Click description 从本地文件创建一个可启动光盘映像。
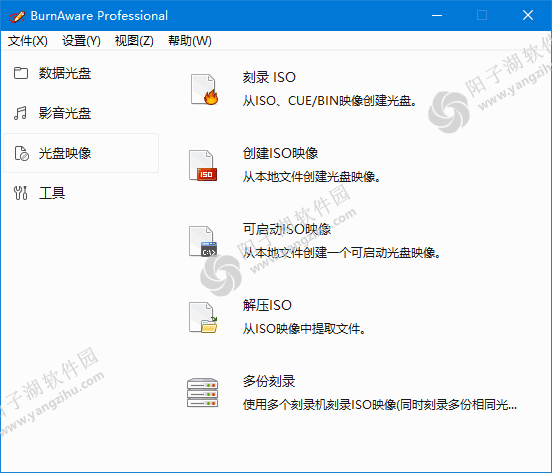 (341, 253)
